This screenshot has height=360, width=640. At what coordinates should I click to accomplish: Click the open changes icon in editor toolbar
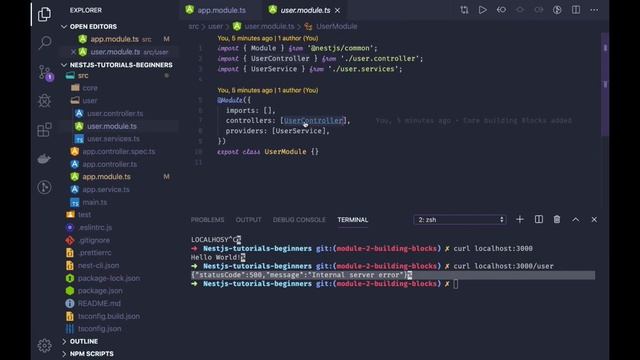[501, 10]
